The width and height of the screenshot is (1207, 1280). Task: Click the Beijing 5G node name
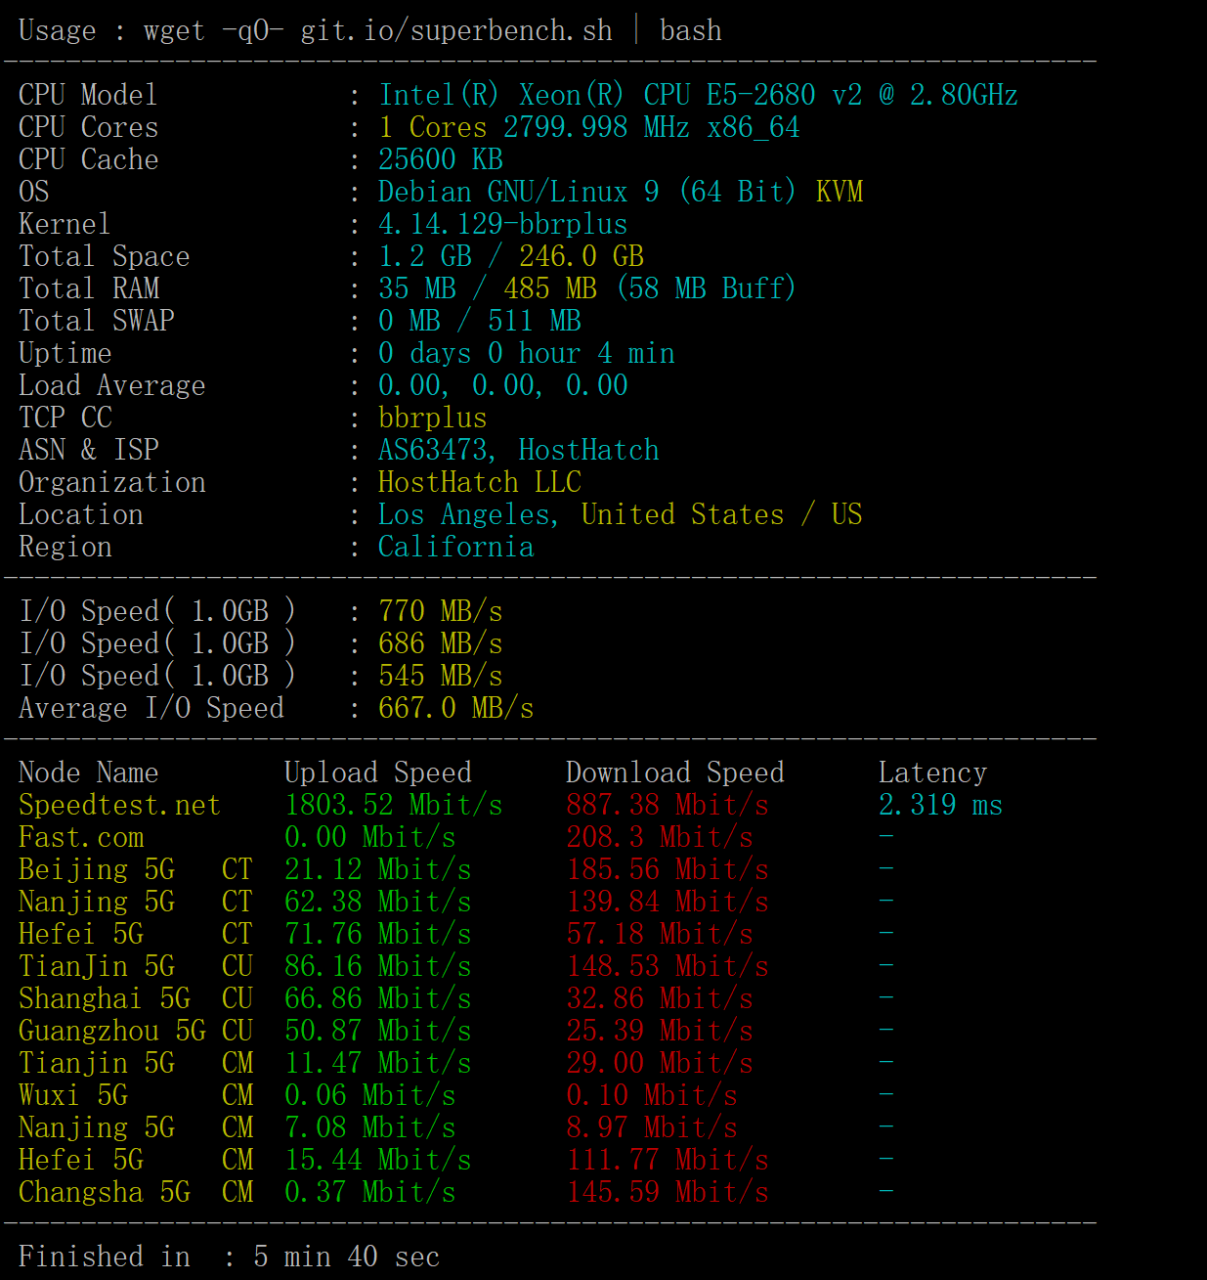coord(96,869)
